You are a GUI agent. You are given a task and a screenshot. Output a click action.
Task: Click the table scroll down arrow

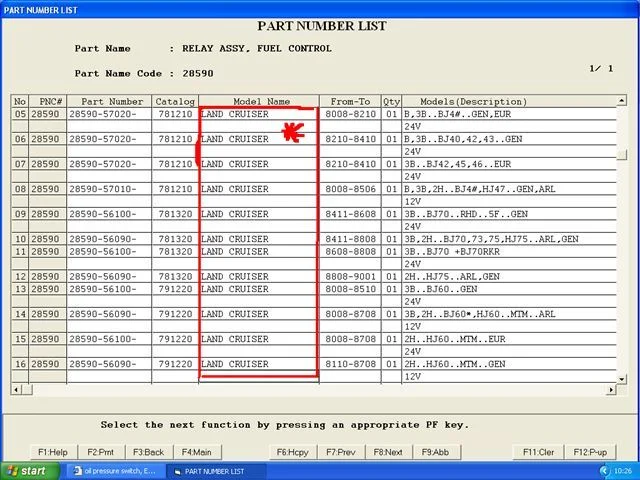click(x=621, y=379)
